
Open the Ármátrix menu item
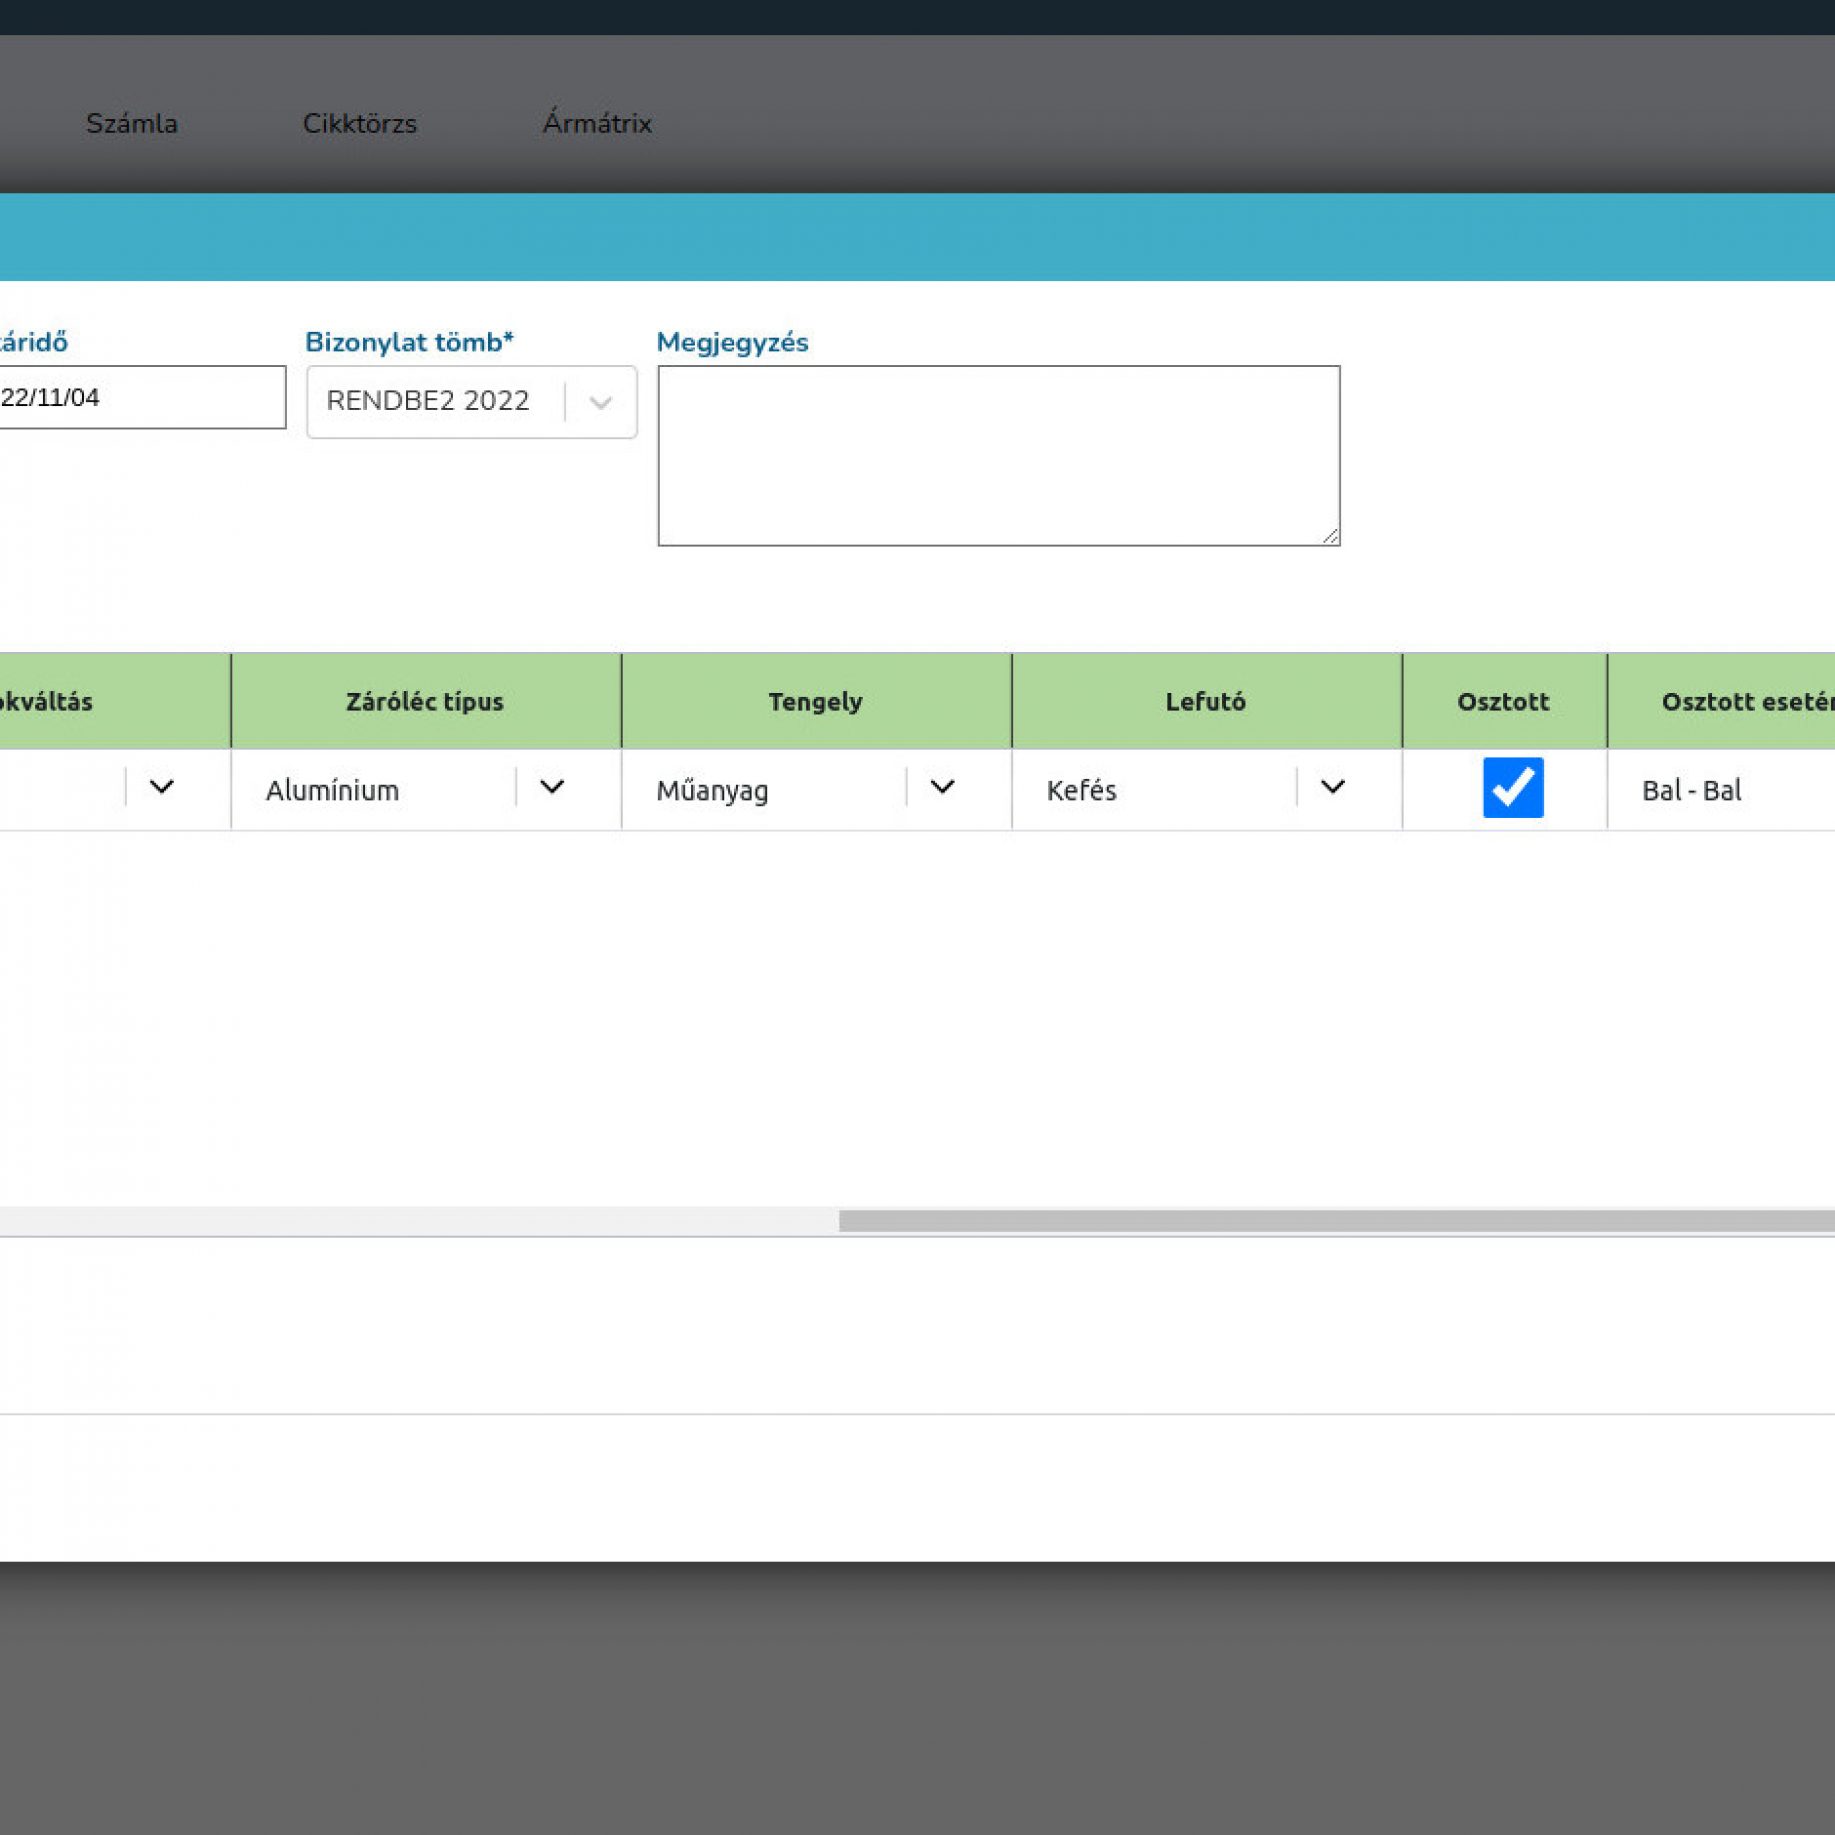(596, 123)
